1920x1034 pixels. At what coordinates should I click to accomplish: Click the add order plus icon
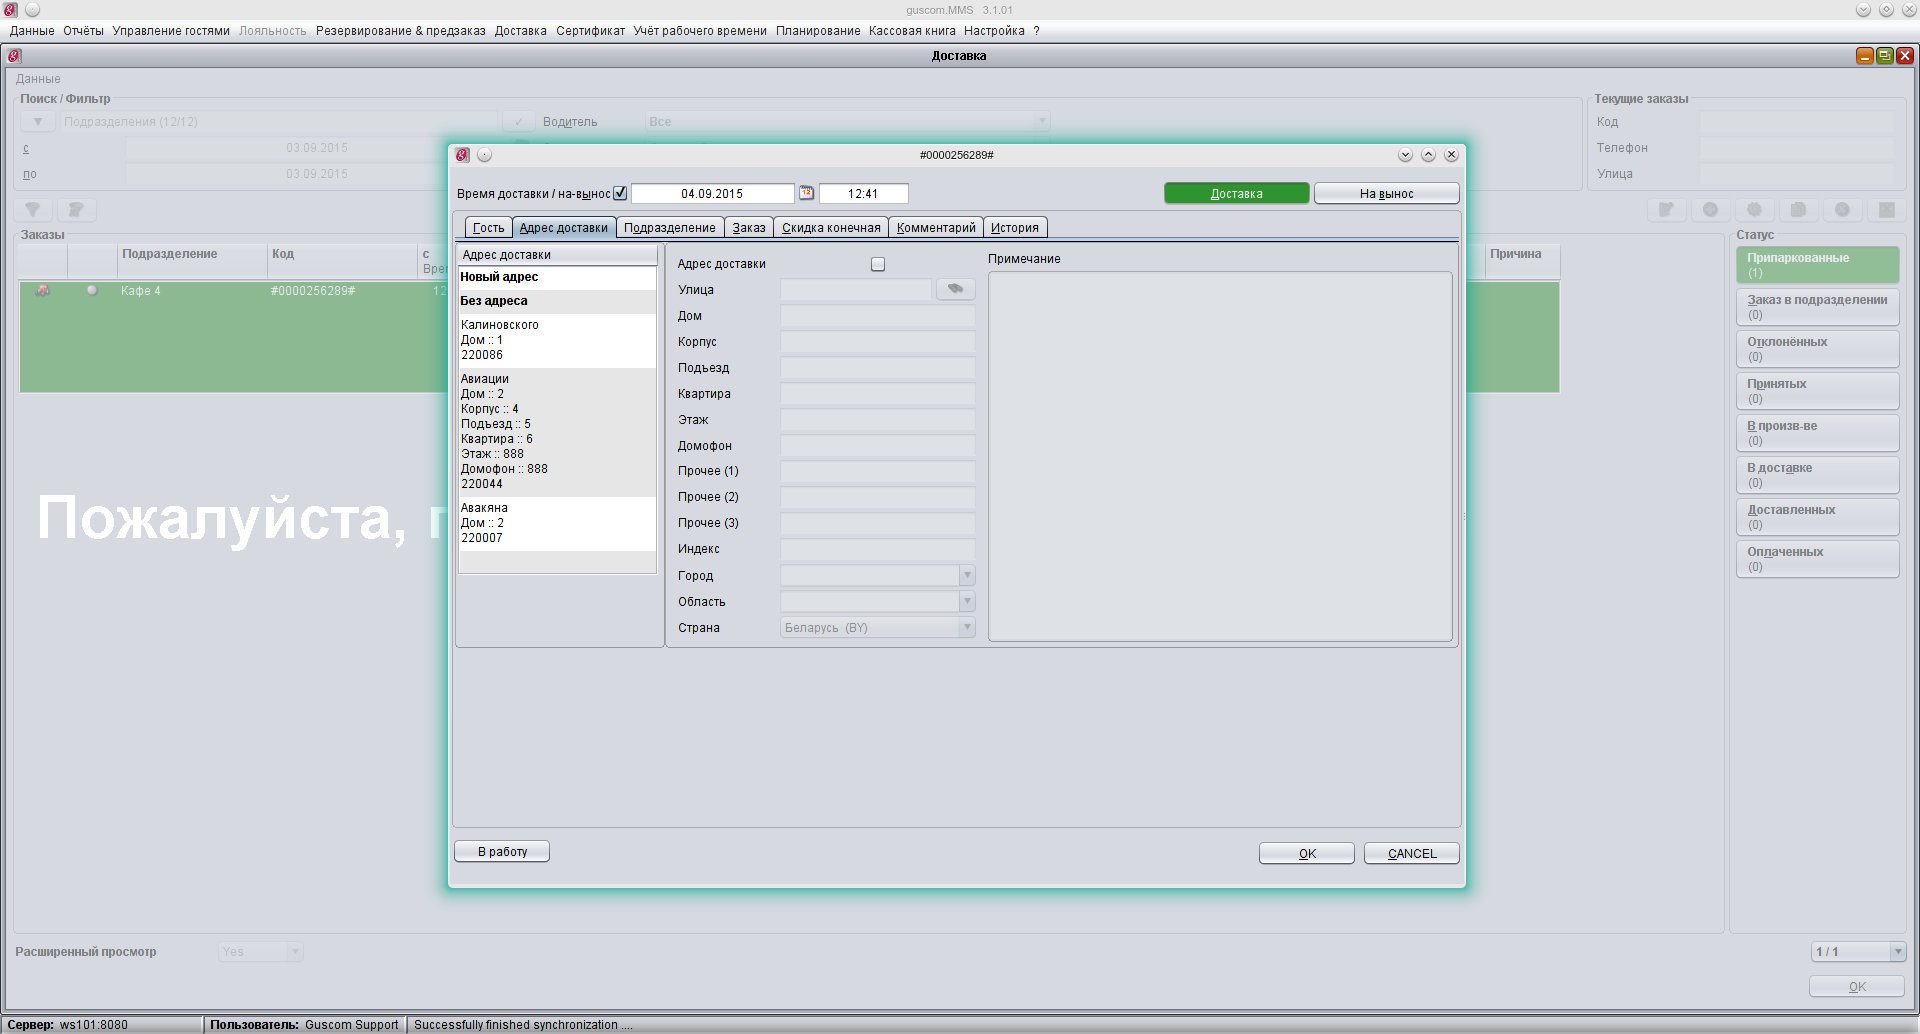1710,210
